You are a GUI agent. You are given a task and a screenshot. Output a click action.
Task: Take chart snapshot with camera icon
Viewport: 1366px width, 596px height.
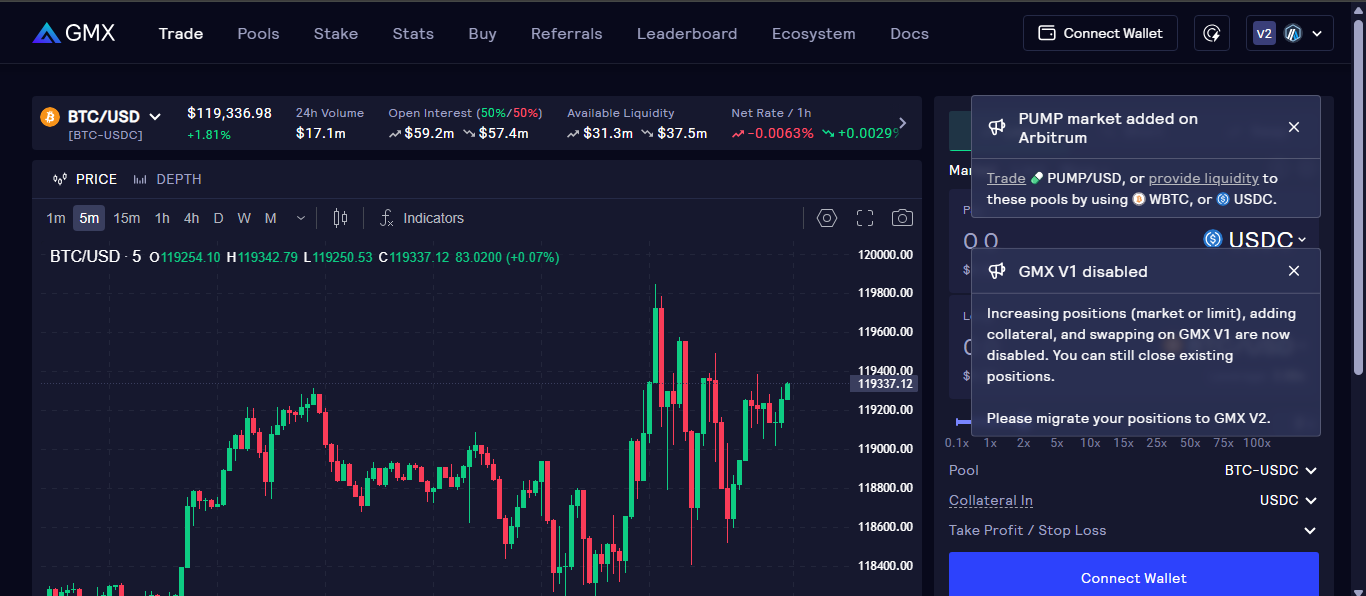click(x=902, y=218)
